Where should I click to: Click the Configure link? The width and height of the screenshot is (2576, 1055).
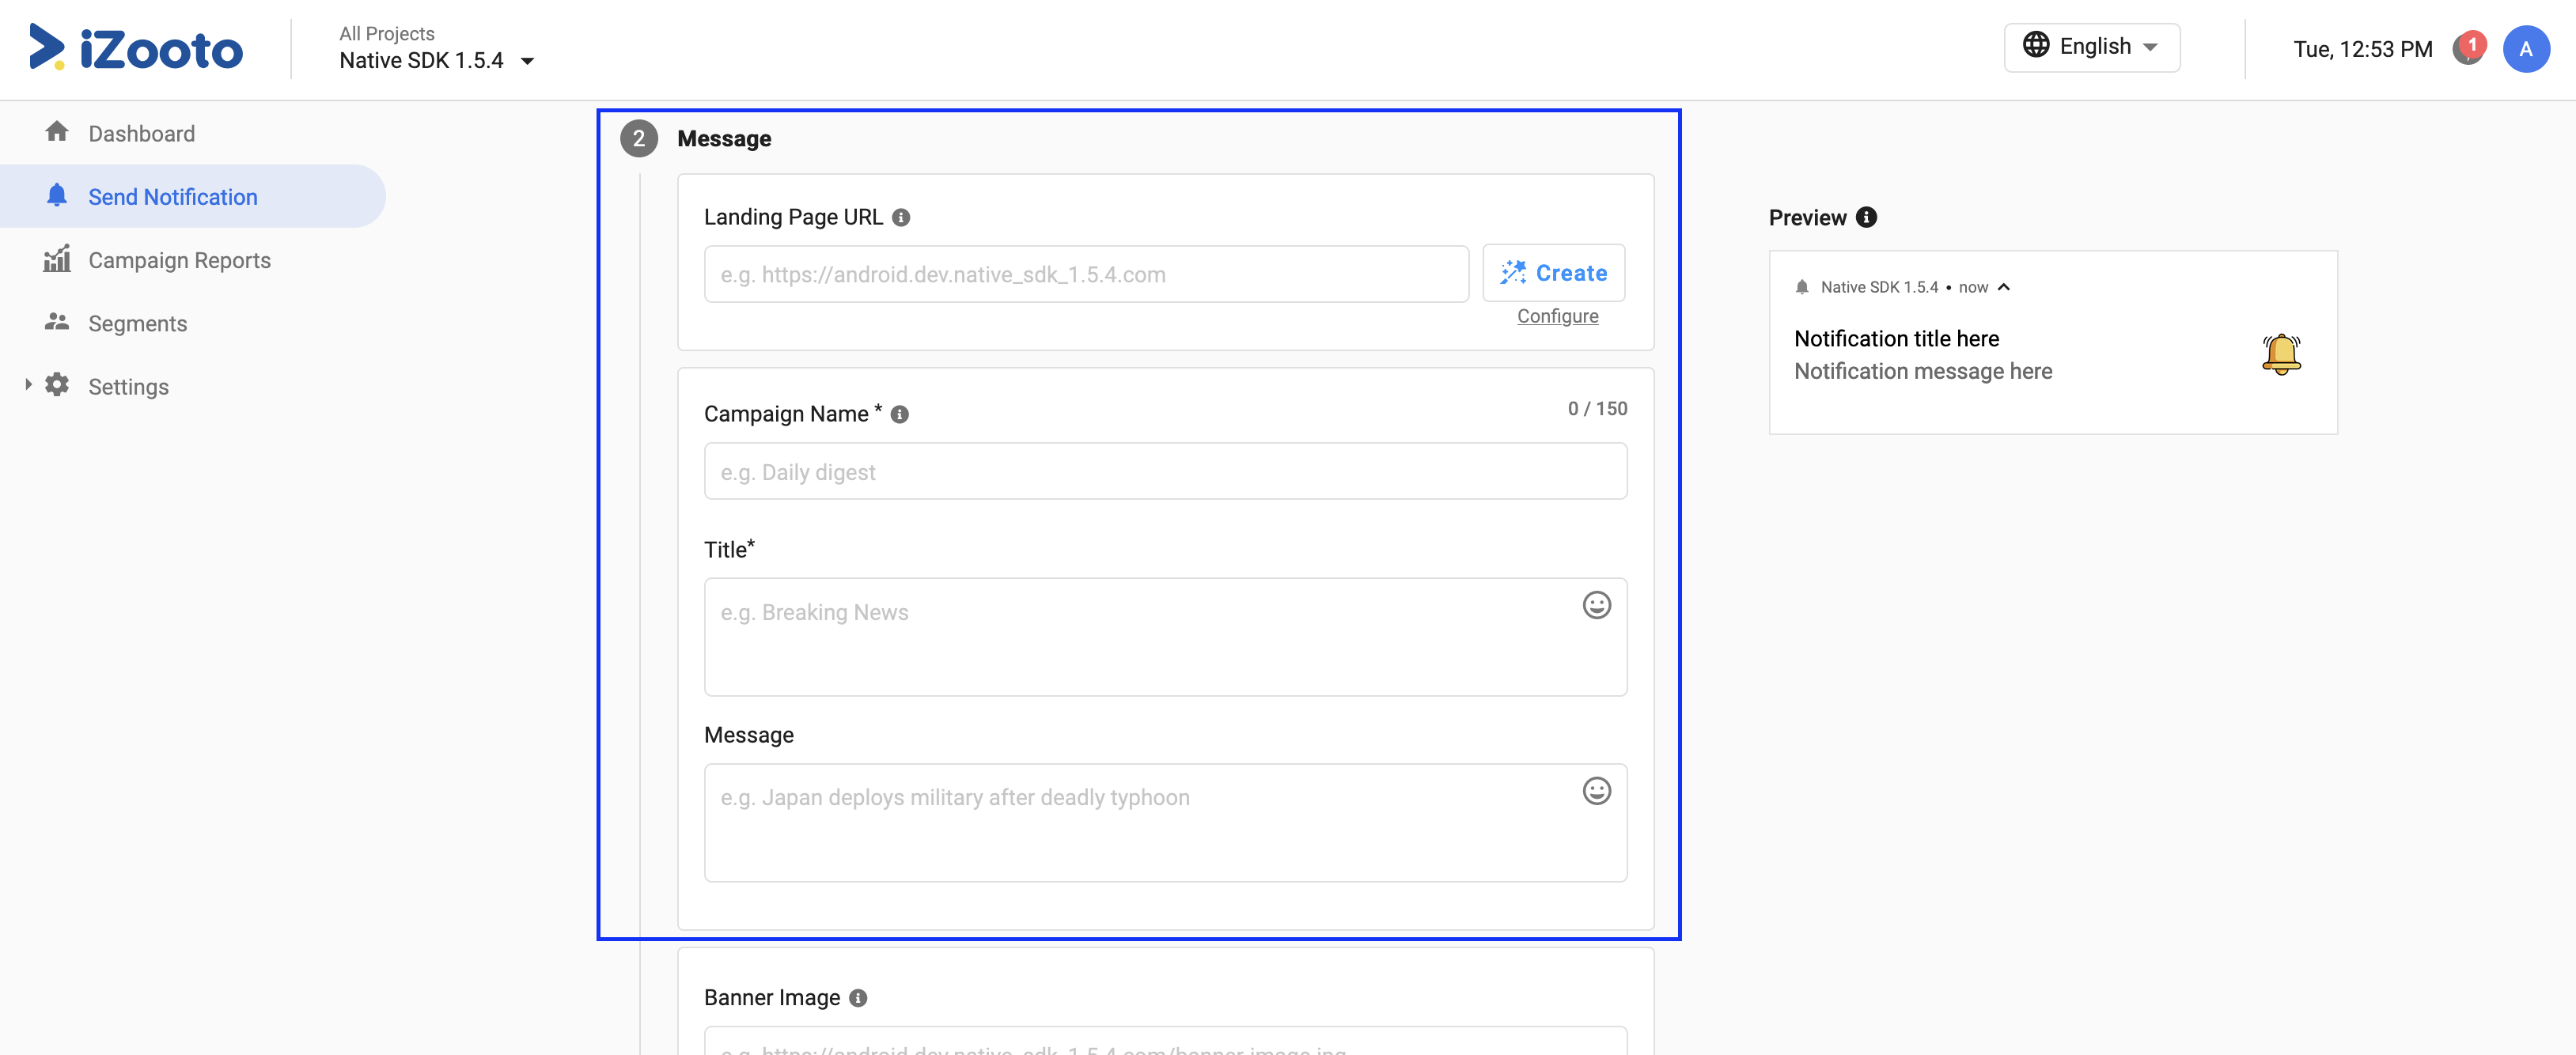tap(1557, 316)
